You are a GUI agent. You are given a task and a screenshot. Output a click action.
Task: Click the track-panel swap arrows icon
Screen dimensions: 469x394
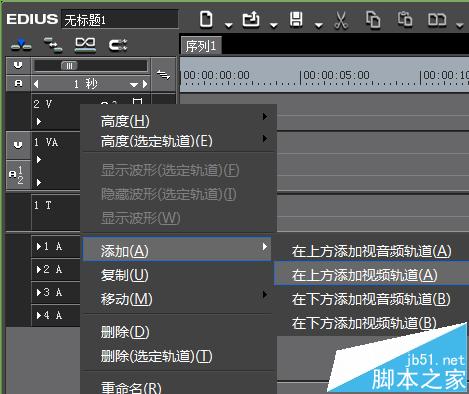pos(163,74)
